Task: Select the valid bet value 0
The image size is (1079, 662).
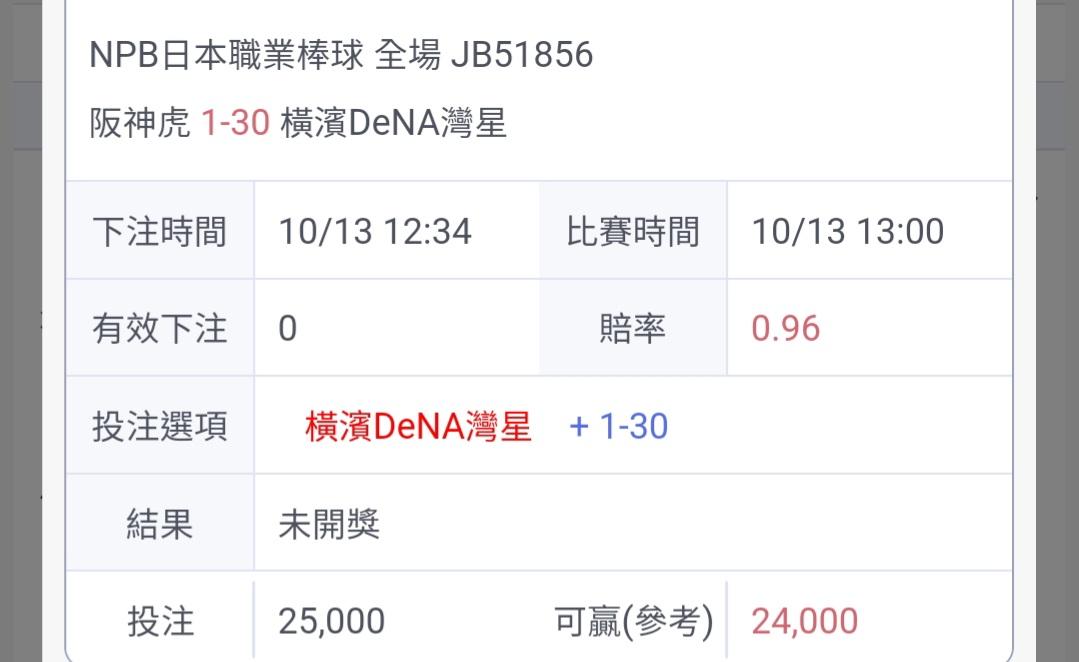Action: (288, 328)
